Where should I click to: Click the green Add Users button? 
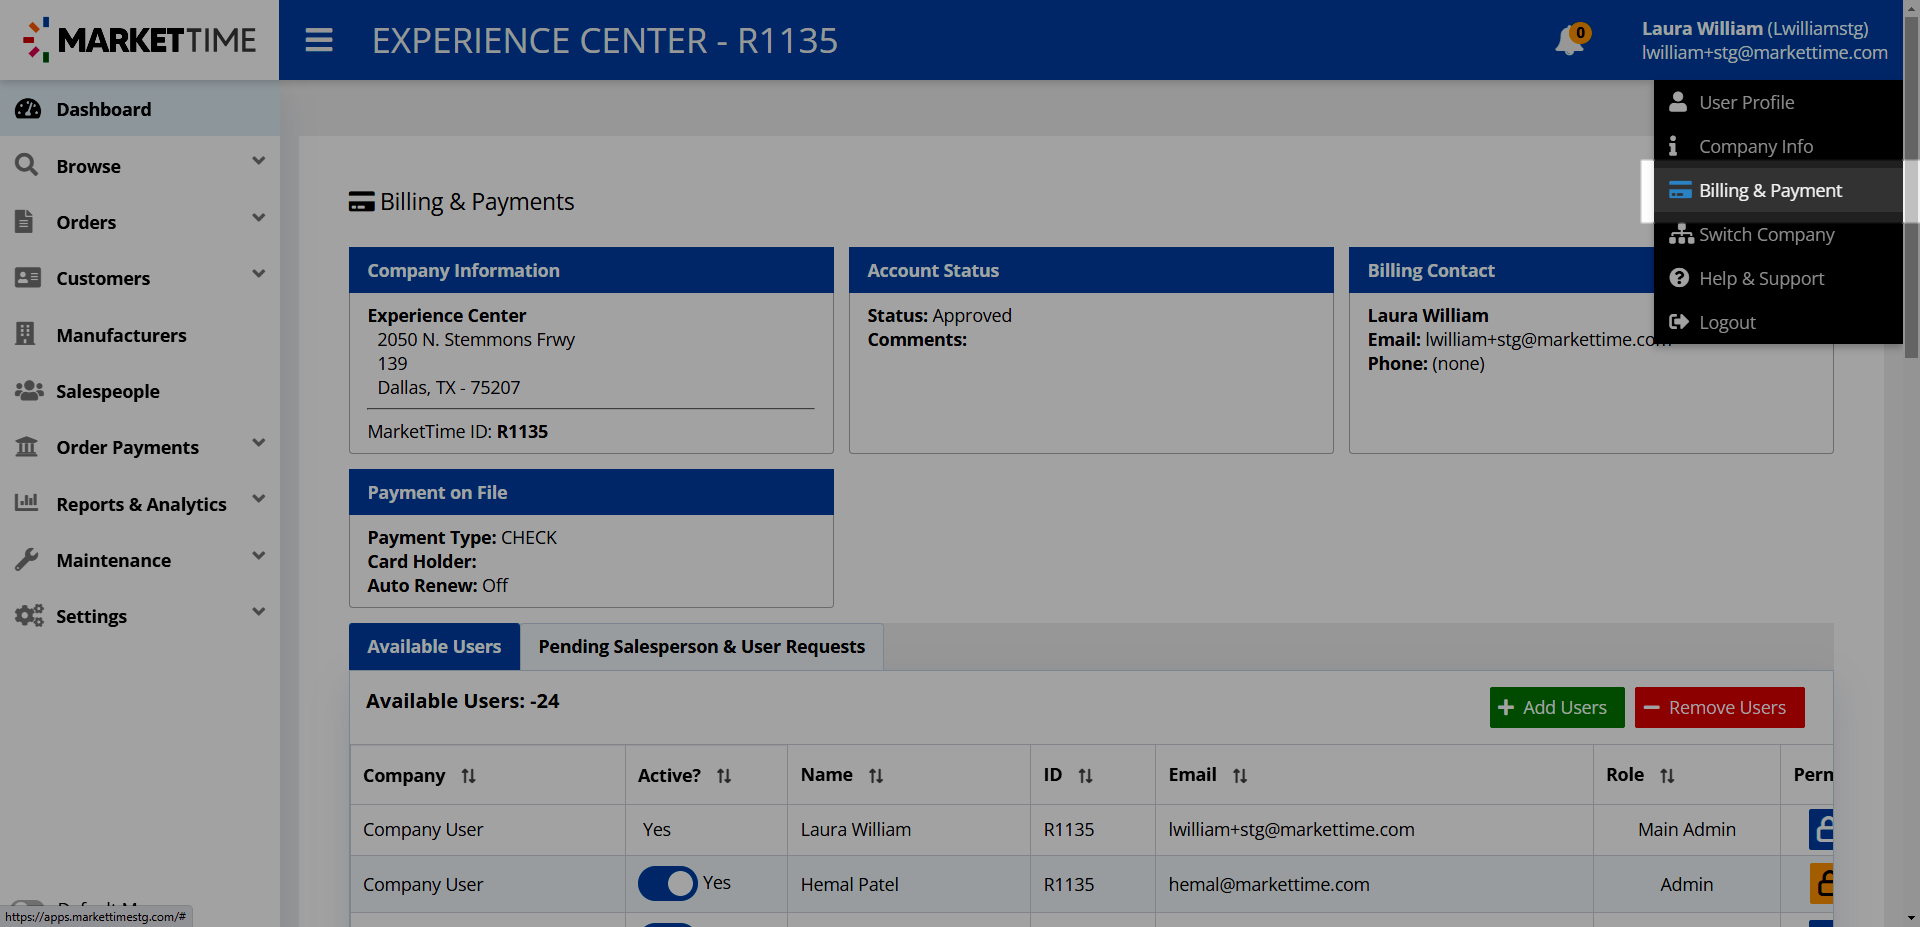tap(1556, 708)
